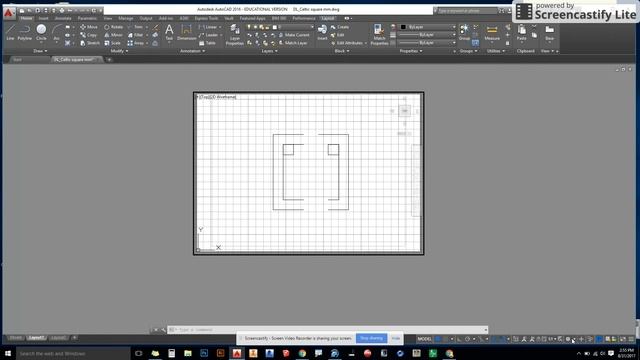
Task: Insert a Table
Action: [207, 43]
